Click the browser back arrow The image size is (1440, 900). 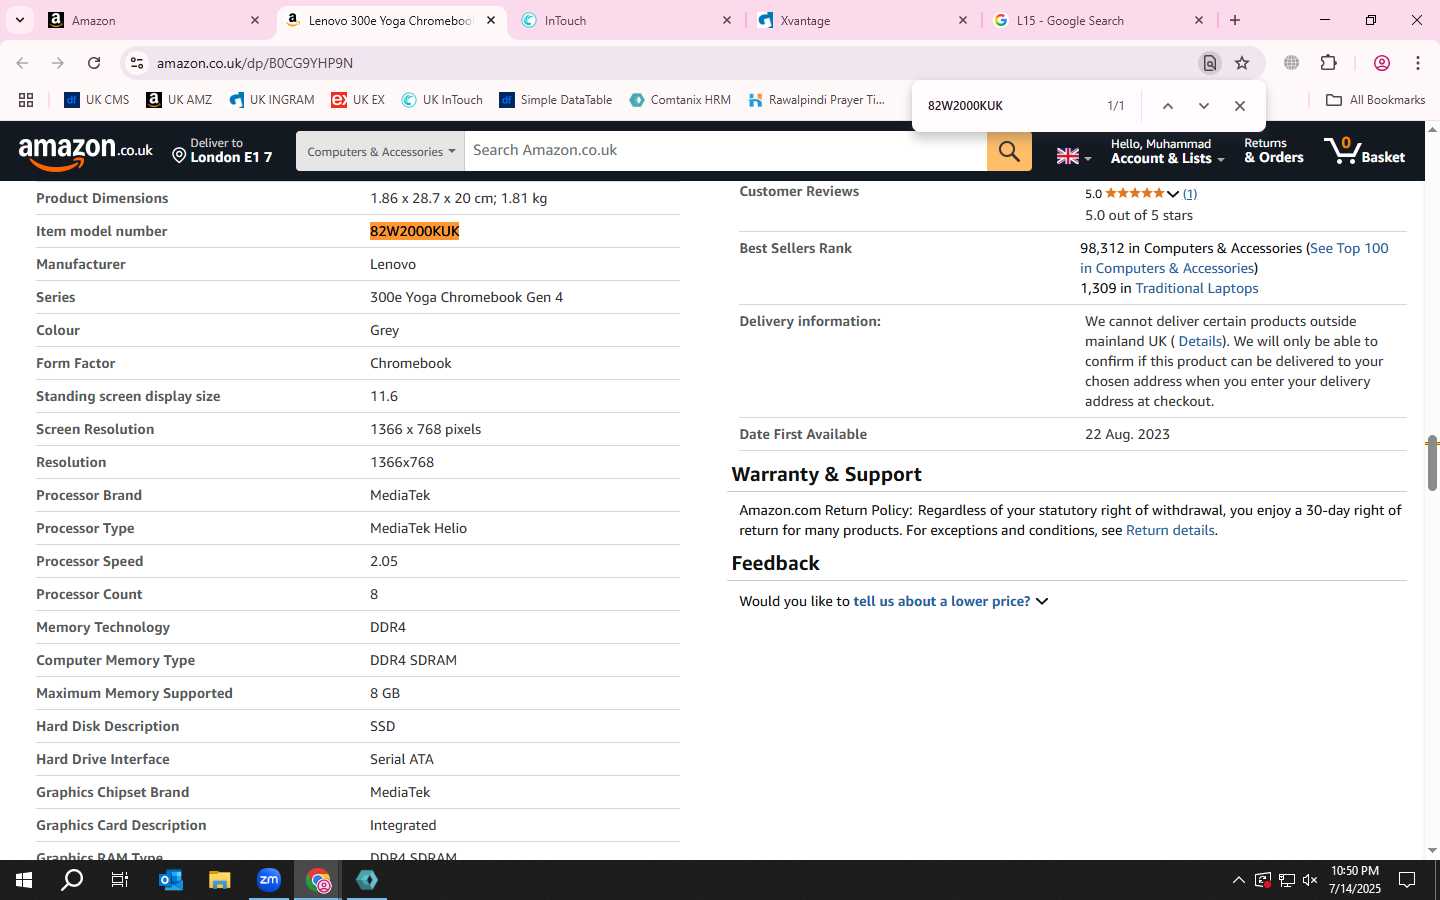[22, 63]
